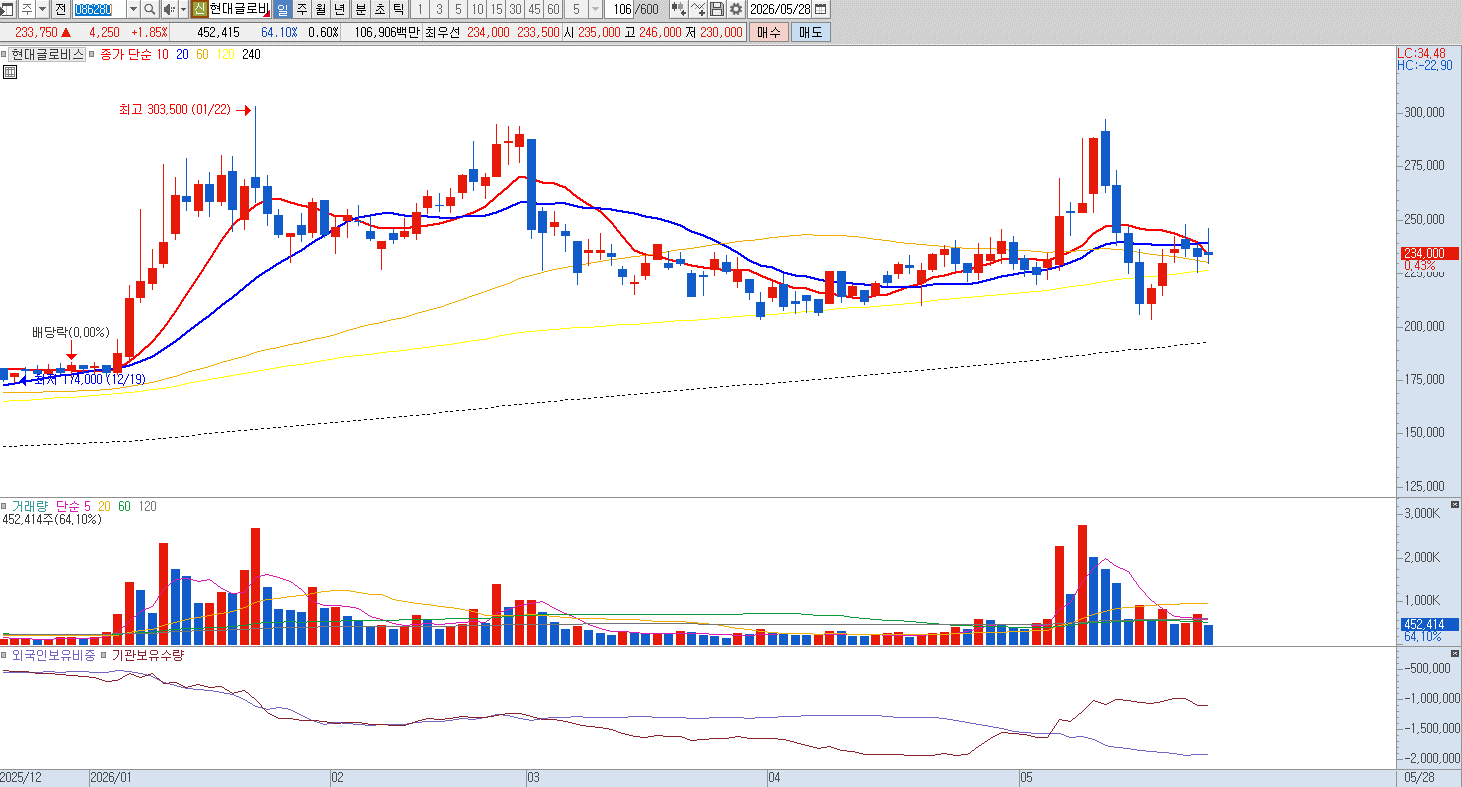Select the 240 moving average legend
Image resolution: width=1462 pixels, height=787 pixels.
(251, 55)
